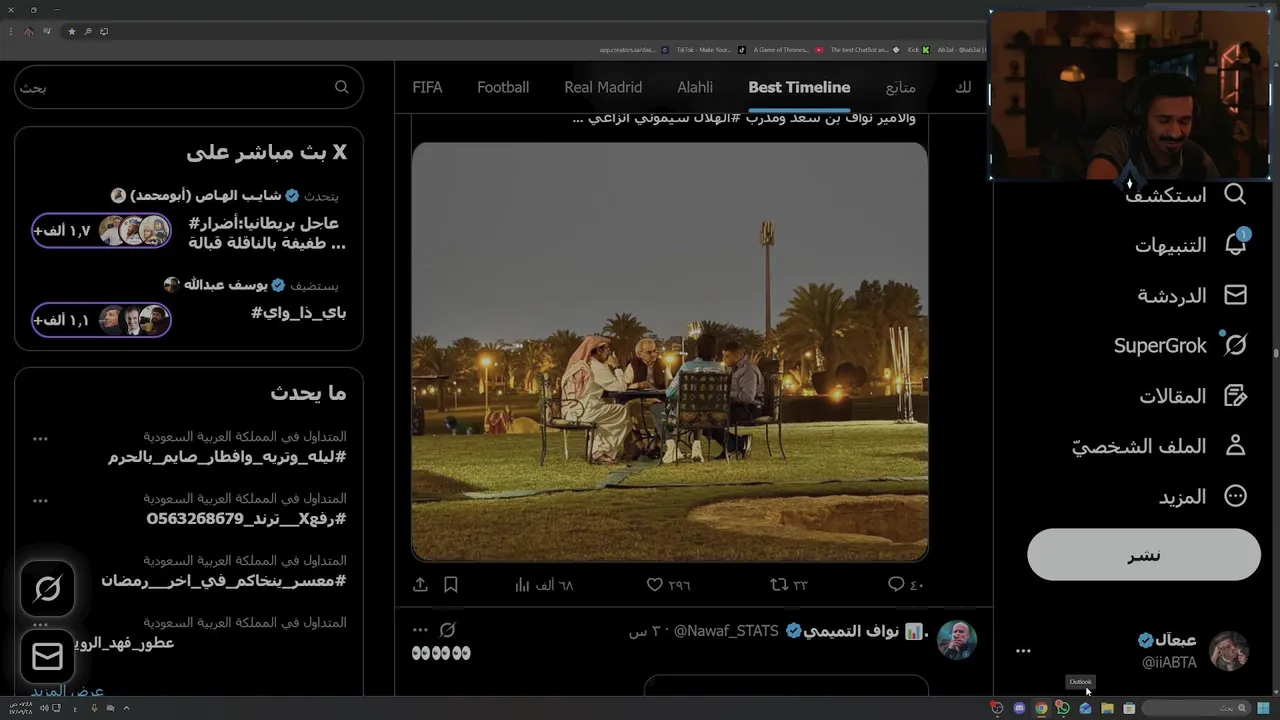Click the page vertical scrollbar thumb

[x=1275, y=352]
